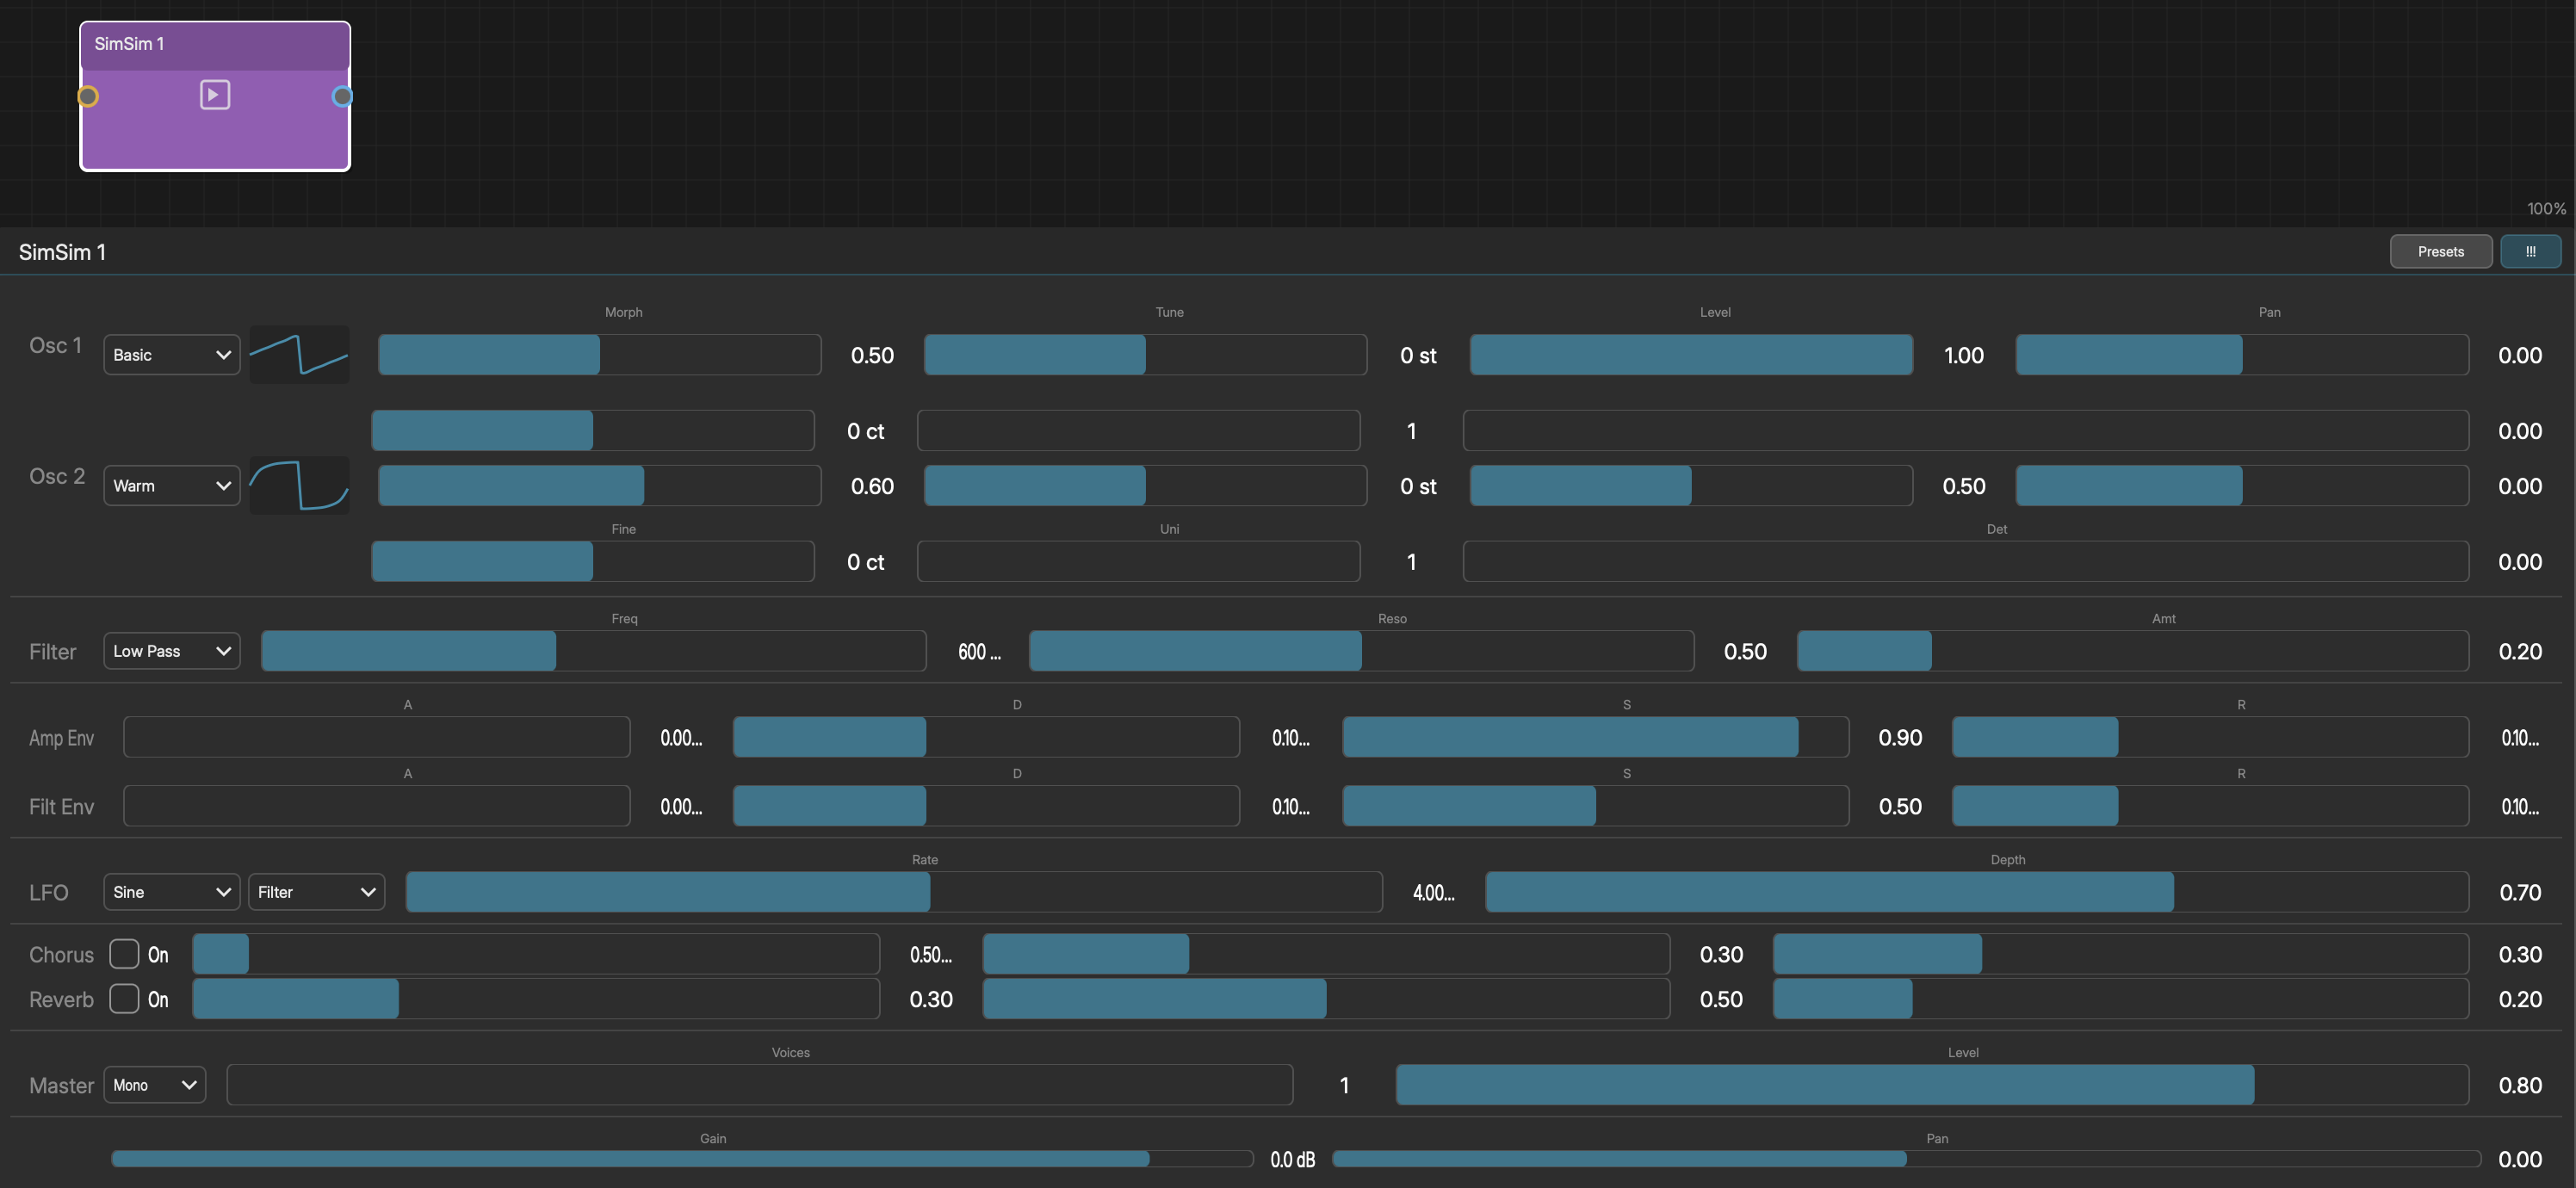Screen dimensions: 2576x1188
Task: Adjust the first Reverb slider at 0.30
Action: pos(536,999)
